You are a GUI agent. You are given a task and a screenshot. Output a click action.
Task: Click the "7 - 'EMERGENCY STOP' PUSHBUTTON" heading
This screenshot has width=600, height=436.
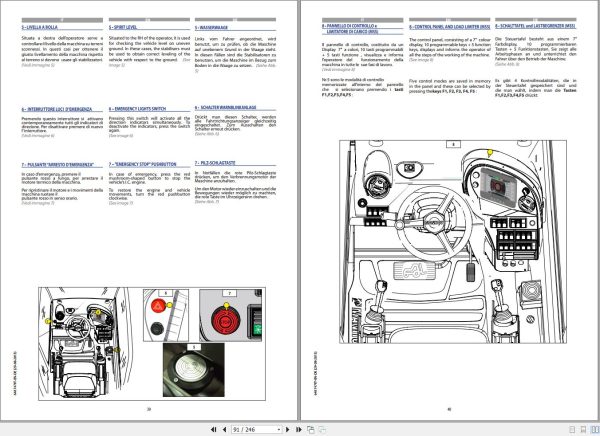point(142,164)
